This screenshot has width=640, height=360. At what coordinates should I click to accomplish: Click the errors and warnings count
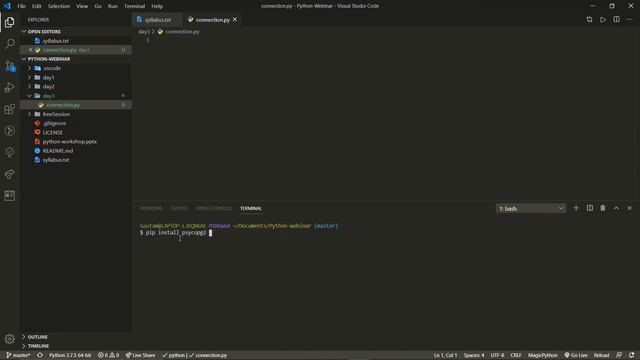click(109, 355)
